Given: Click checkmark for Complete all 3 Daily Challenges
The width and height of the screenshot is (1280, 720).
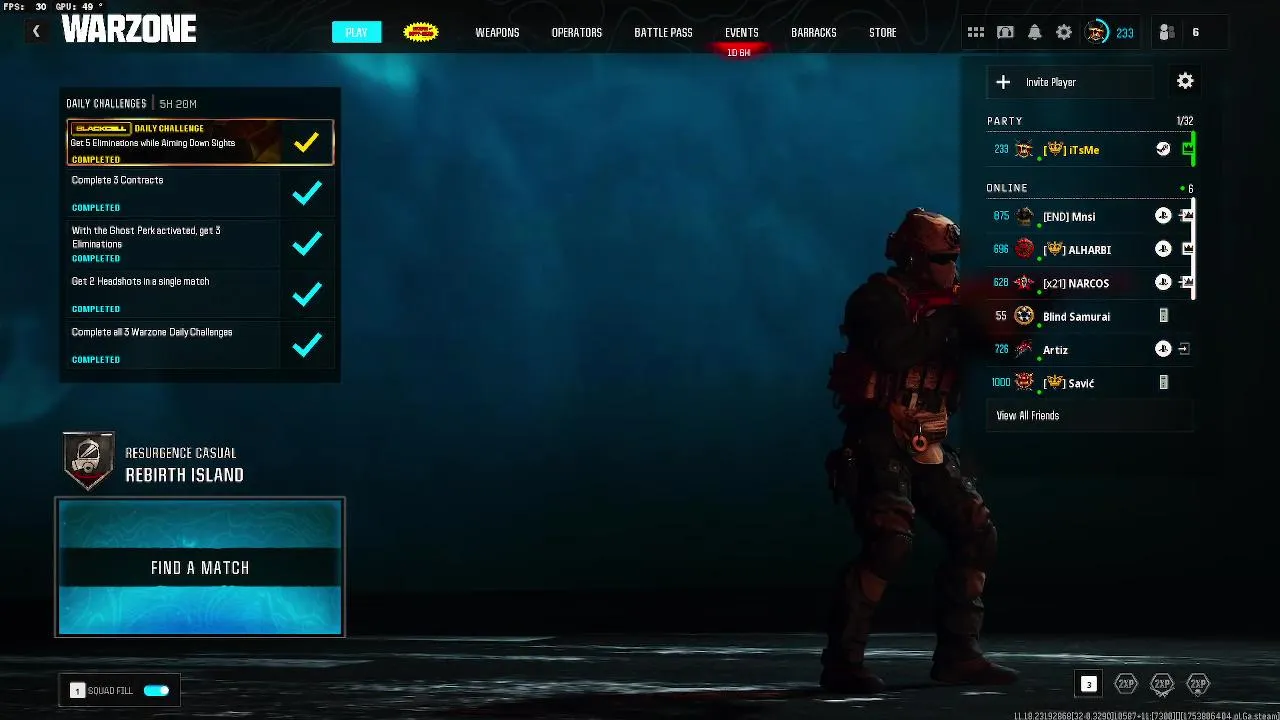Looking at the screenshot, I should (307, 344).
